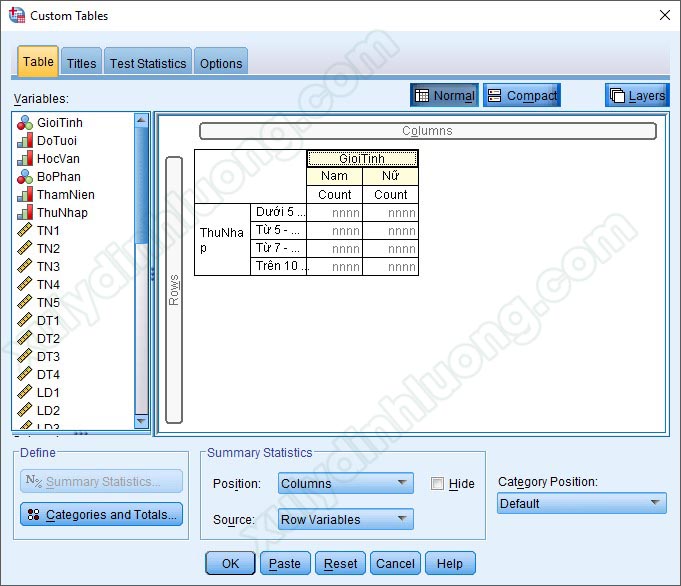The height and width of the screenshot is (586, 681).
Task: Open the Category Position dropdown
Action: pos(582,503)
